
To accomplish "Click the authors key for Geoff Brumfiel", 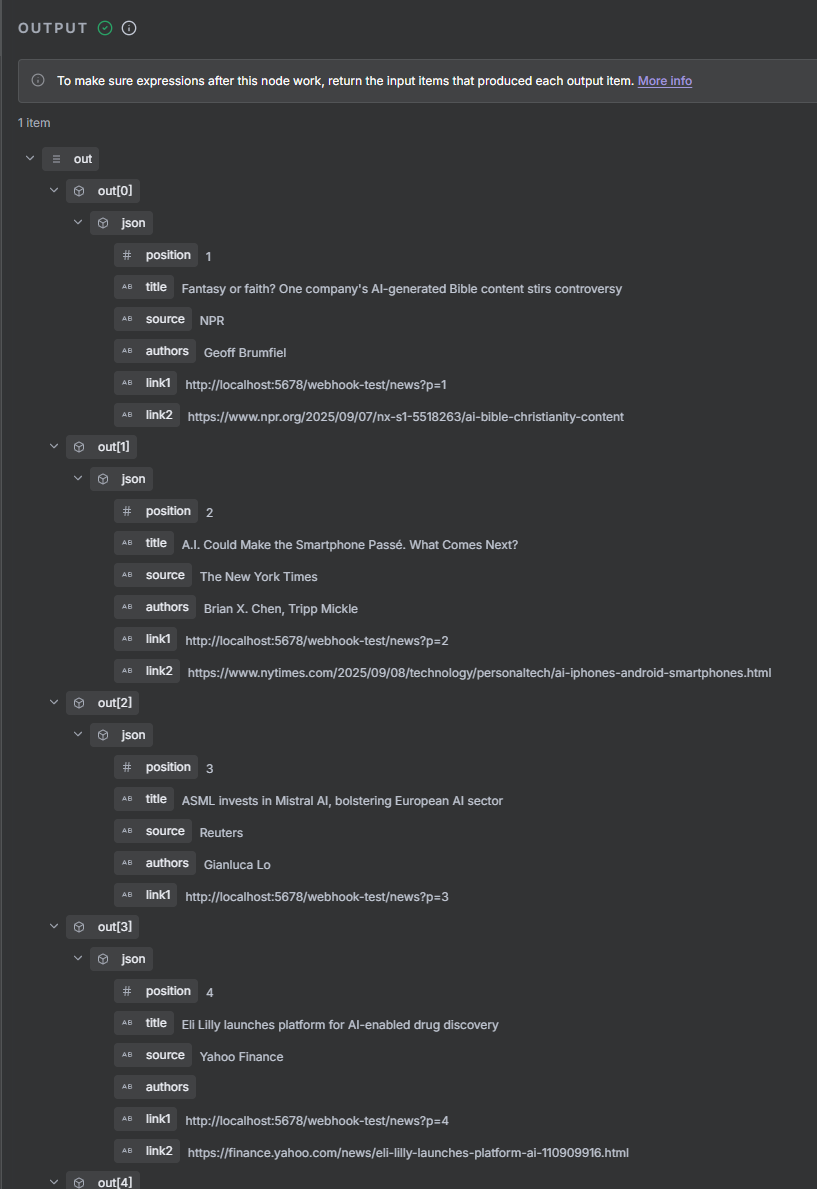I will tap(167, 351).
